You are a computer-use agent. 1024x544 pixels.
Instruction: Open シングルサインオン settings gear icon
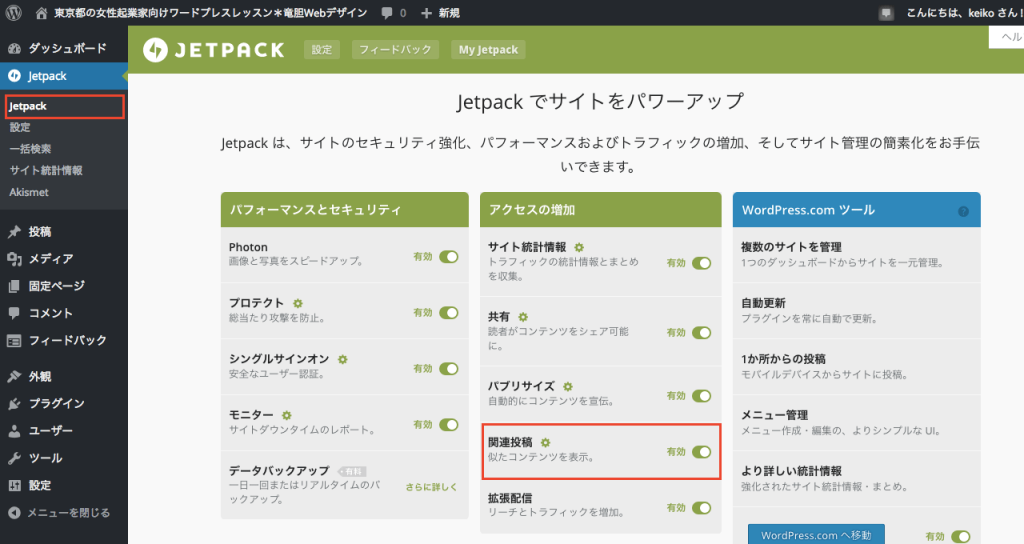tap(342, 359)
